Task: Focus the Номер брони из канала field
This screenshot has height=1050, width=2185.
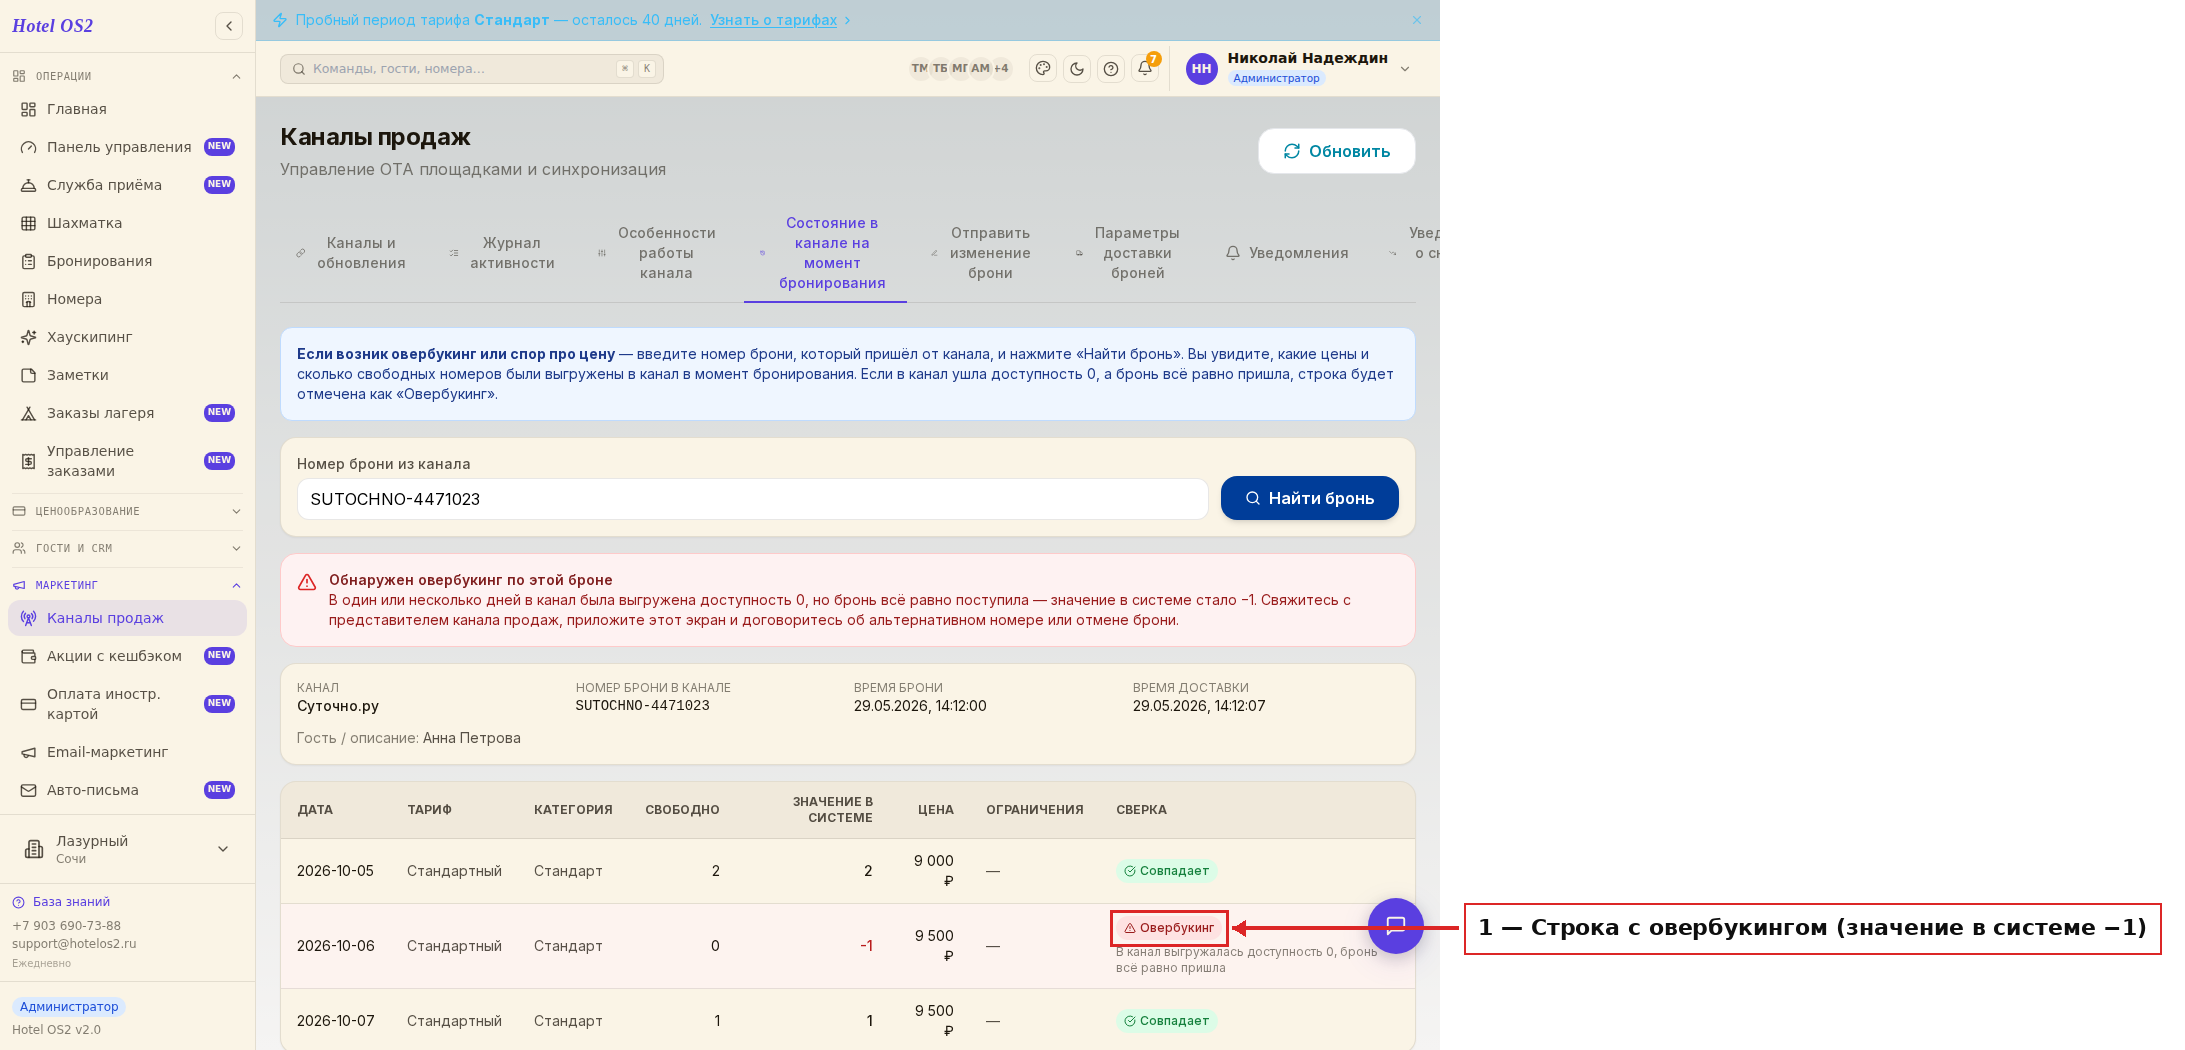Action: coord(752,499)
